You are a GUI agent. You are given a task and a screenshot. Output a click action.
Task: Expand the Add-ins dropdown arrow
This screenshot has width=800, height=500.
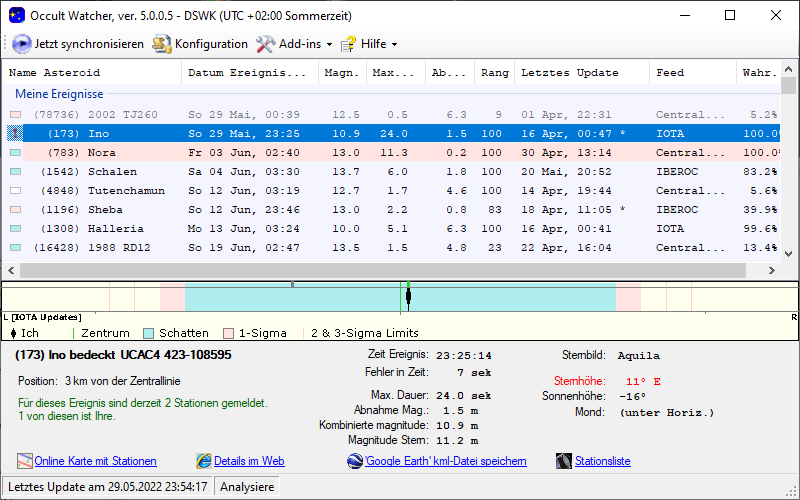pyautogui.click(x=329, y=45)
